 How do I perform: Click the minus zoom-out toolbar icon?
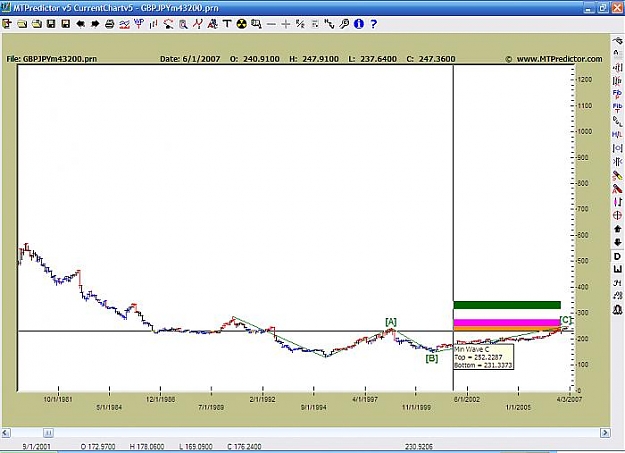coord(271,24)
